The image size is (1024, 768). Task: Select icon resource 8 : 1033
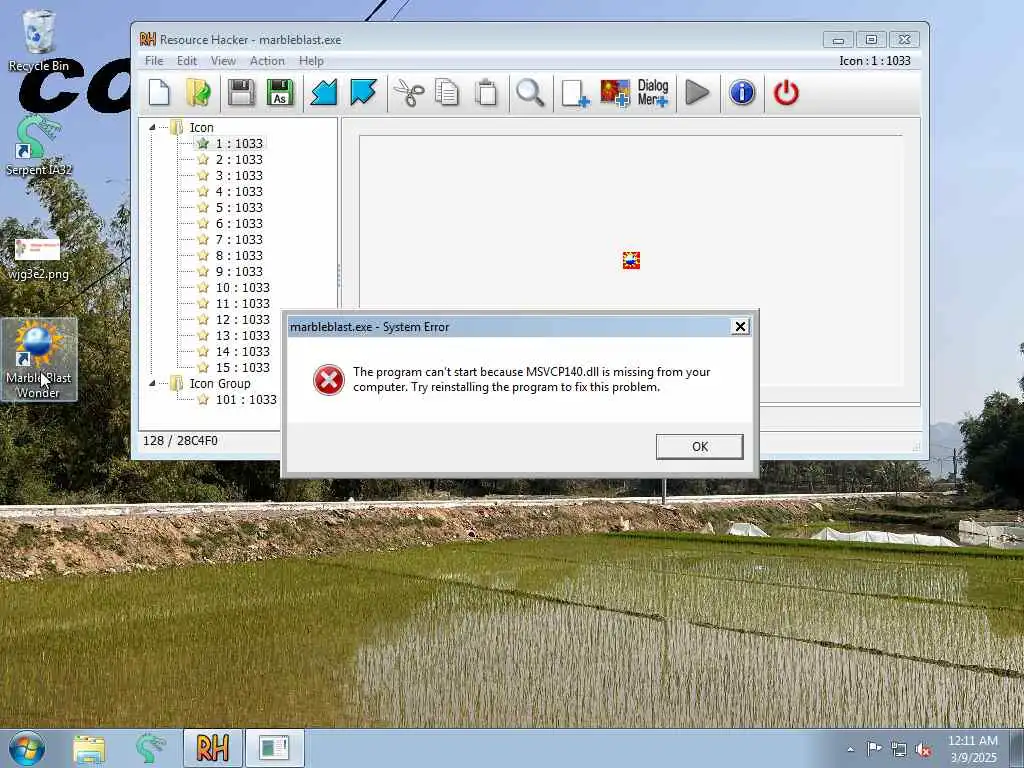(239, 255)
